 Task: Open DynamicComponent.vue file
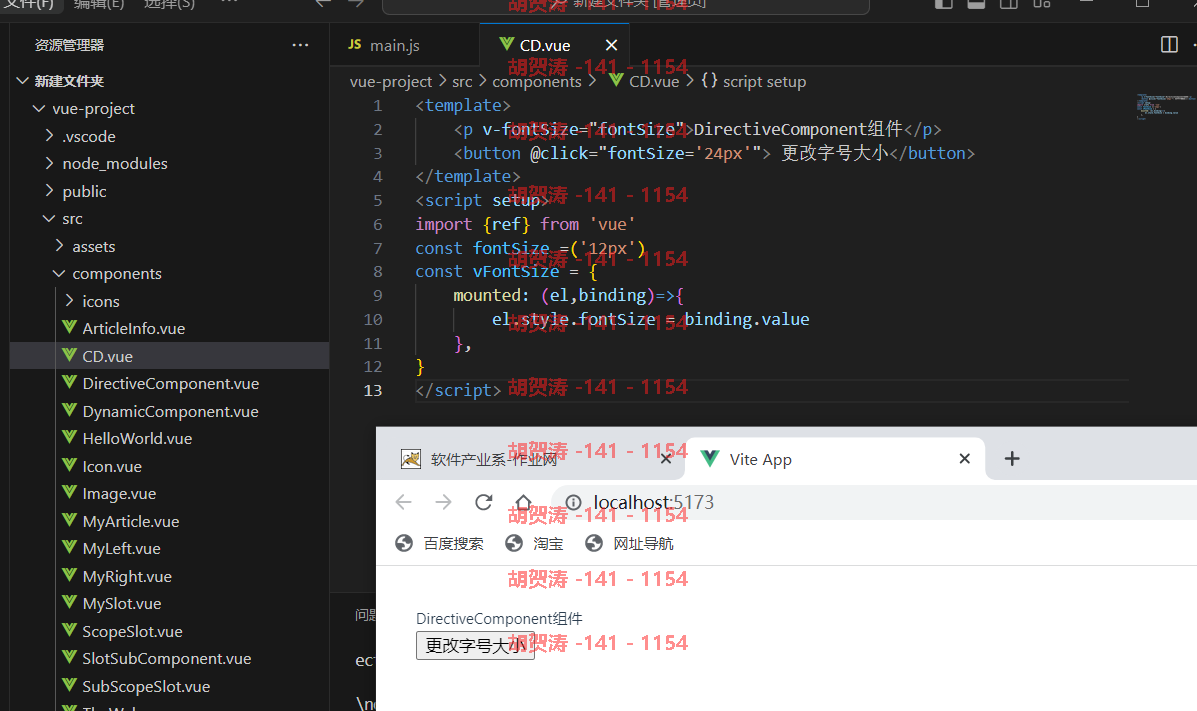pos(169,411)
